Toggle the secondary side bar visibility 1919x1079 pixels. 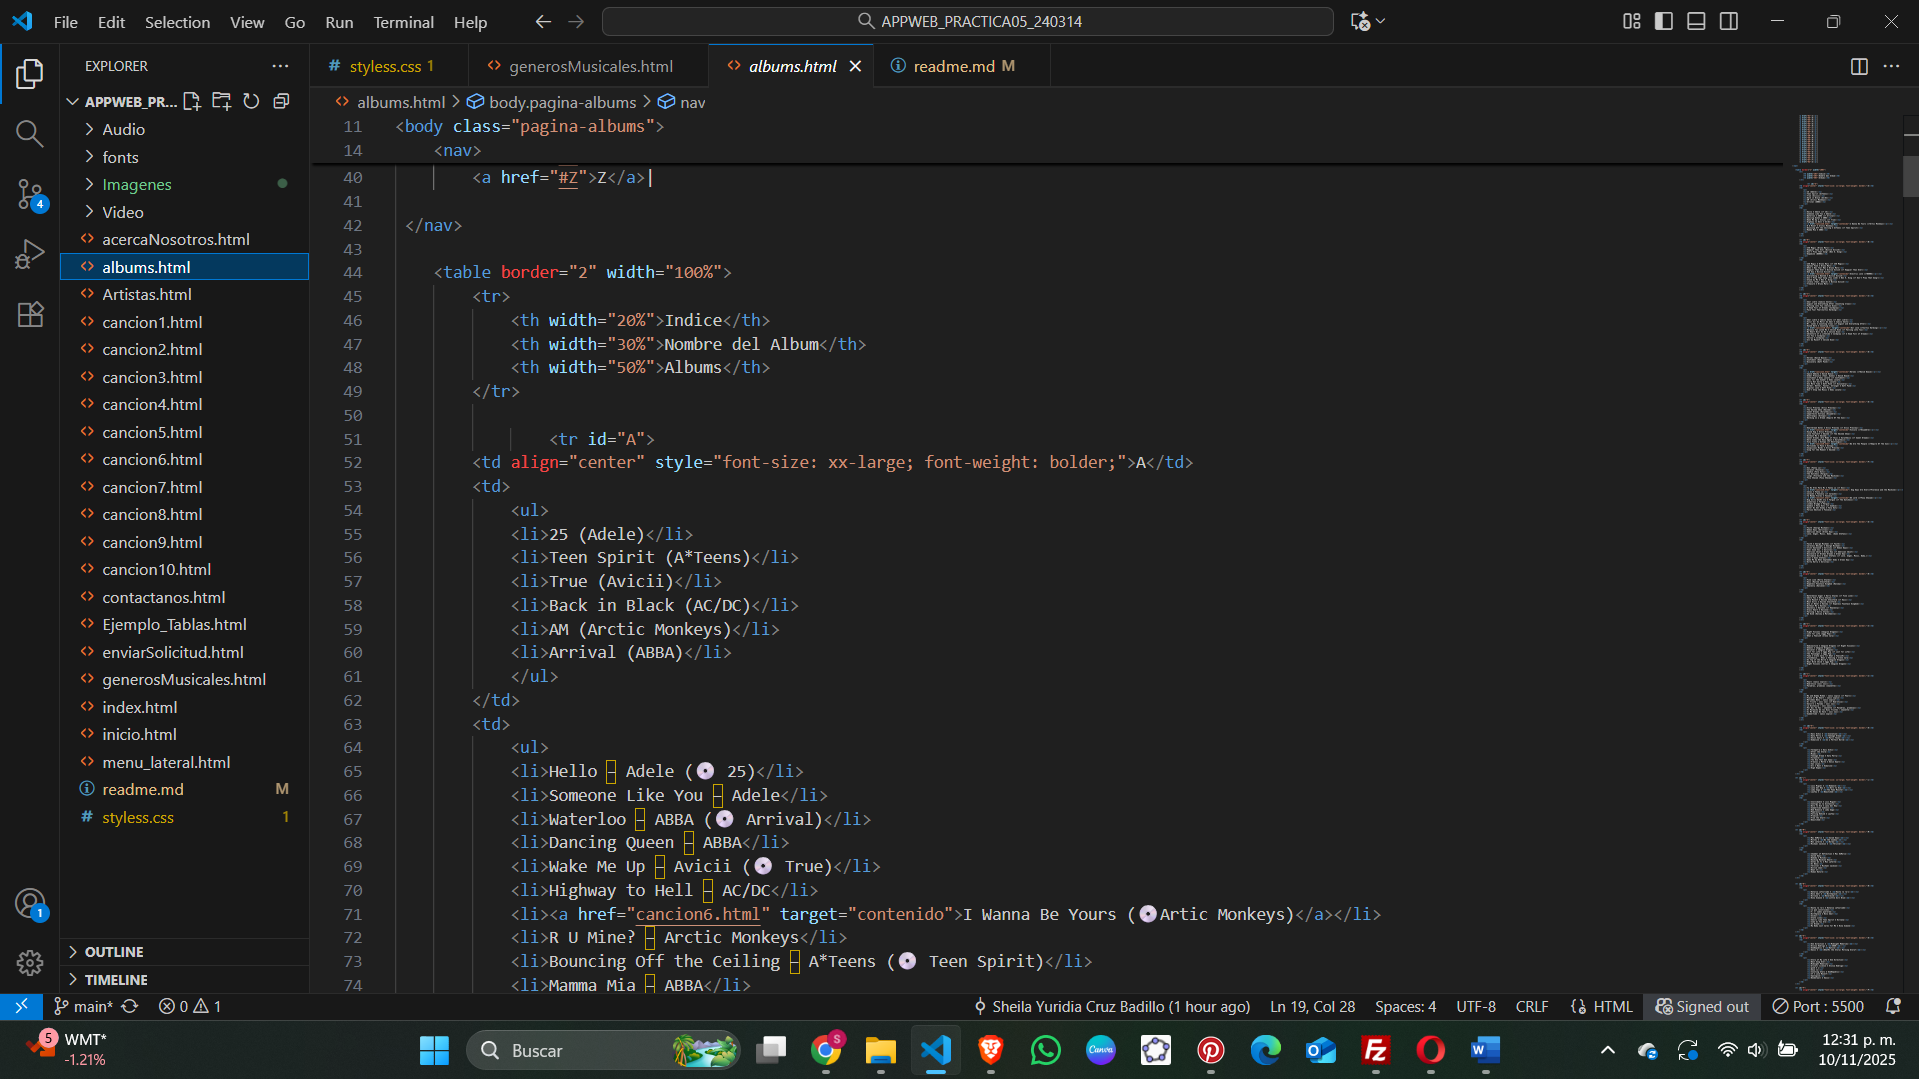1729,21
